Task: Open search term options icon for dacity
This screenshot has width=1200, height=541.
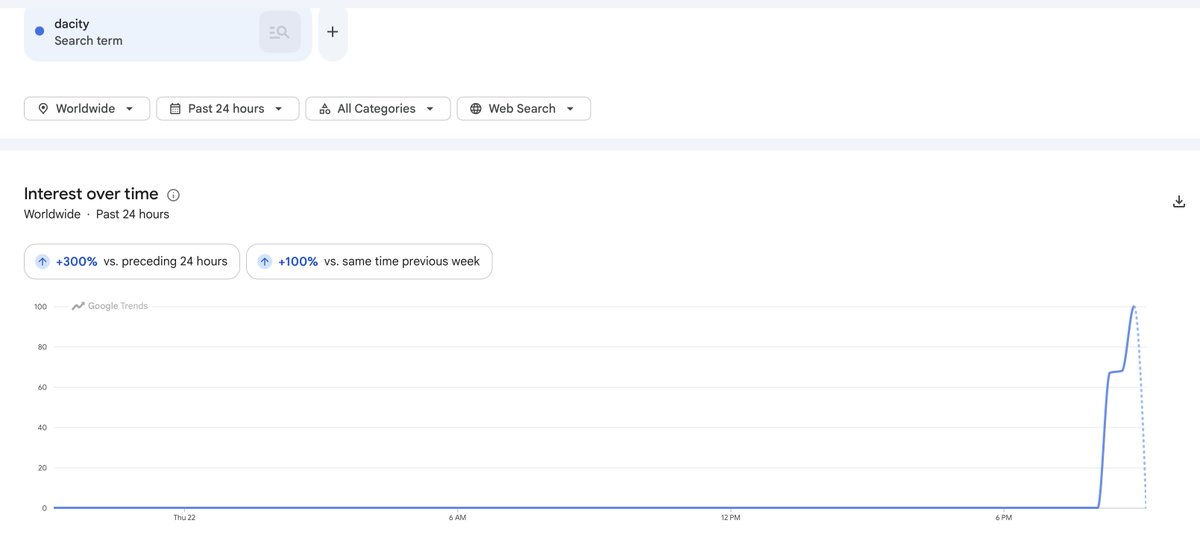Action: (280, 32)
